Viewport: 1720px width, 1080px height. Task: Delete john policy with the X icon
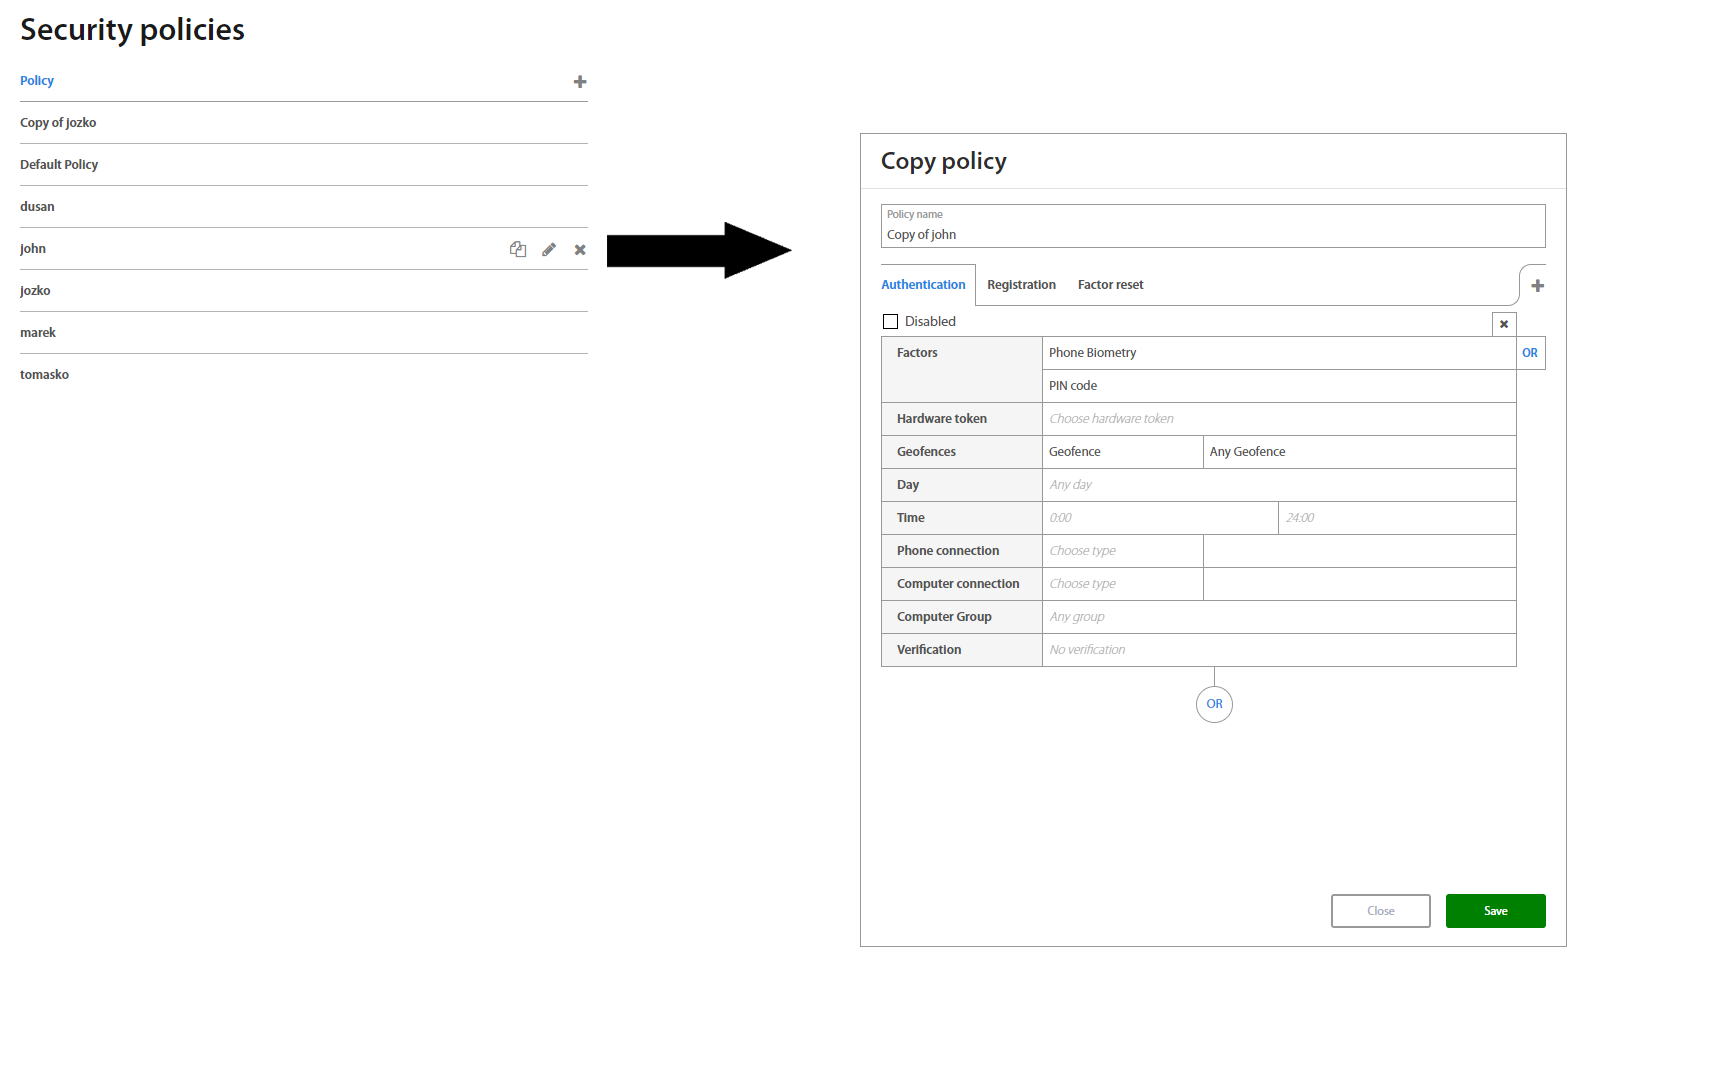(580, 250)
